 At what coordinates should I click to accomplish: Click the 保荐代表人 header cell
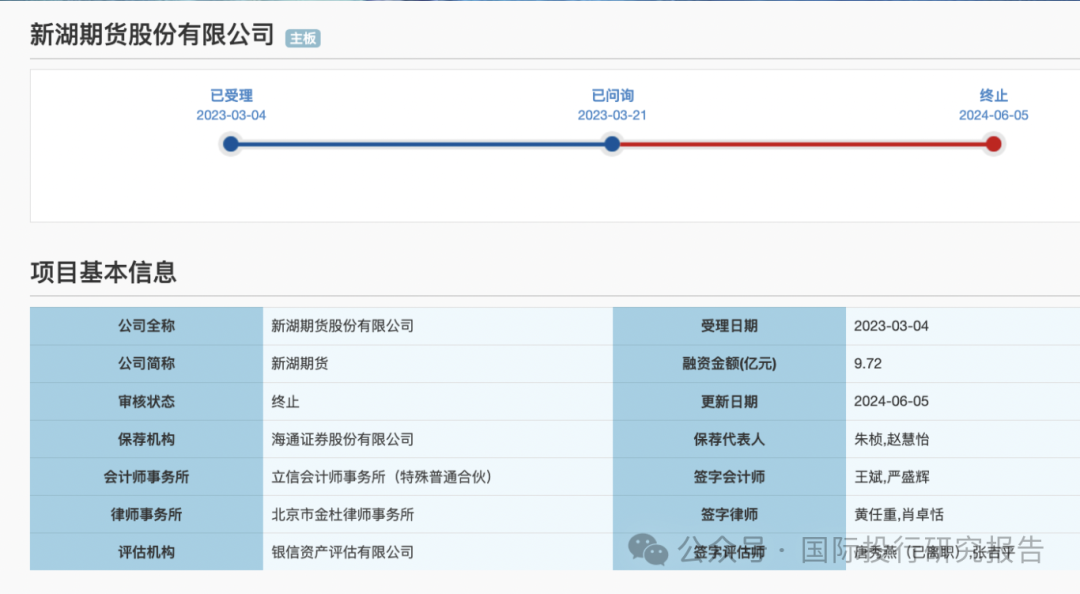click(729, 439)
